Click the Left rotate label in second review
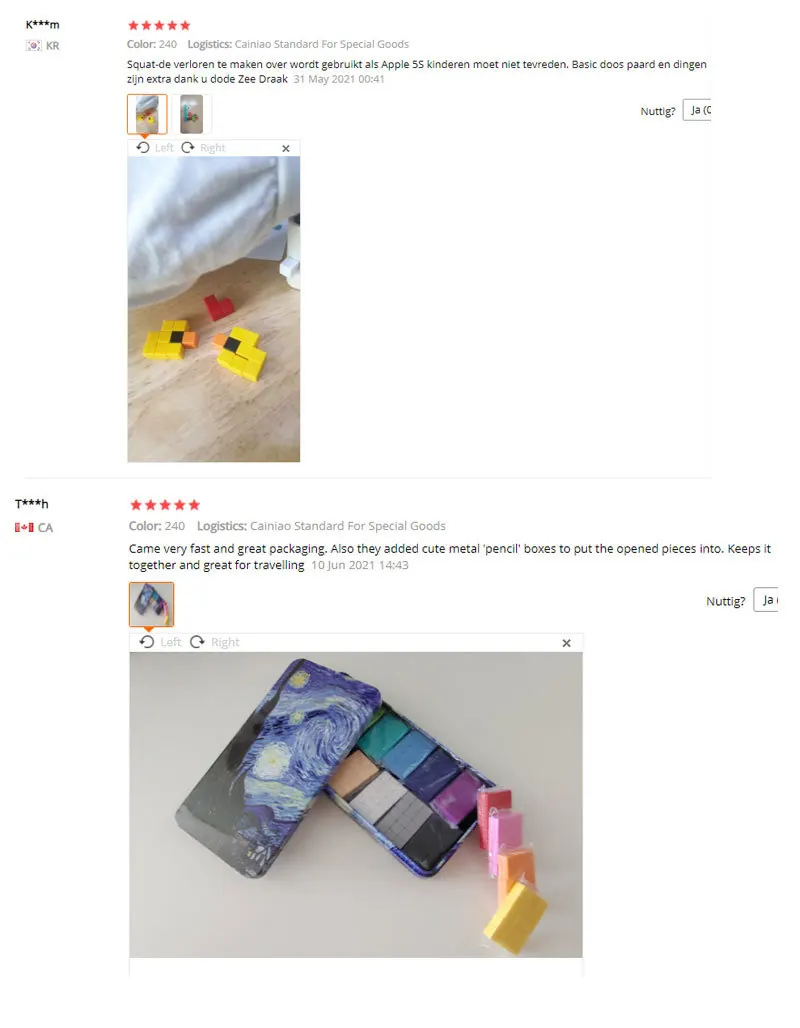Viewport: 800px width, 1028px height. 170,642
